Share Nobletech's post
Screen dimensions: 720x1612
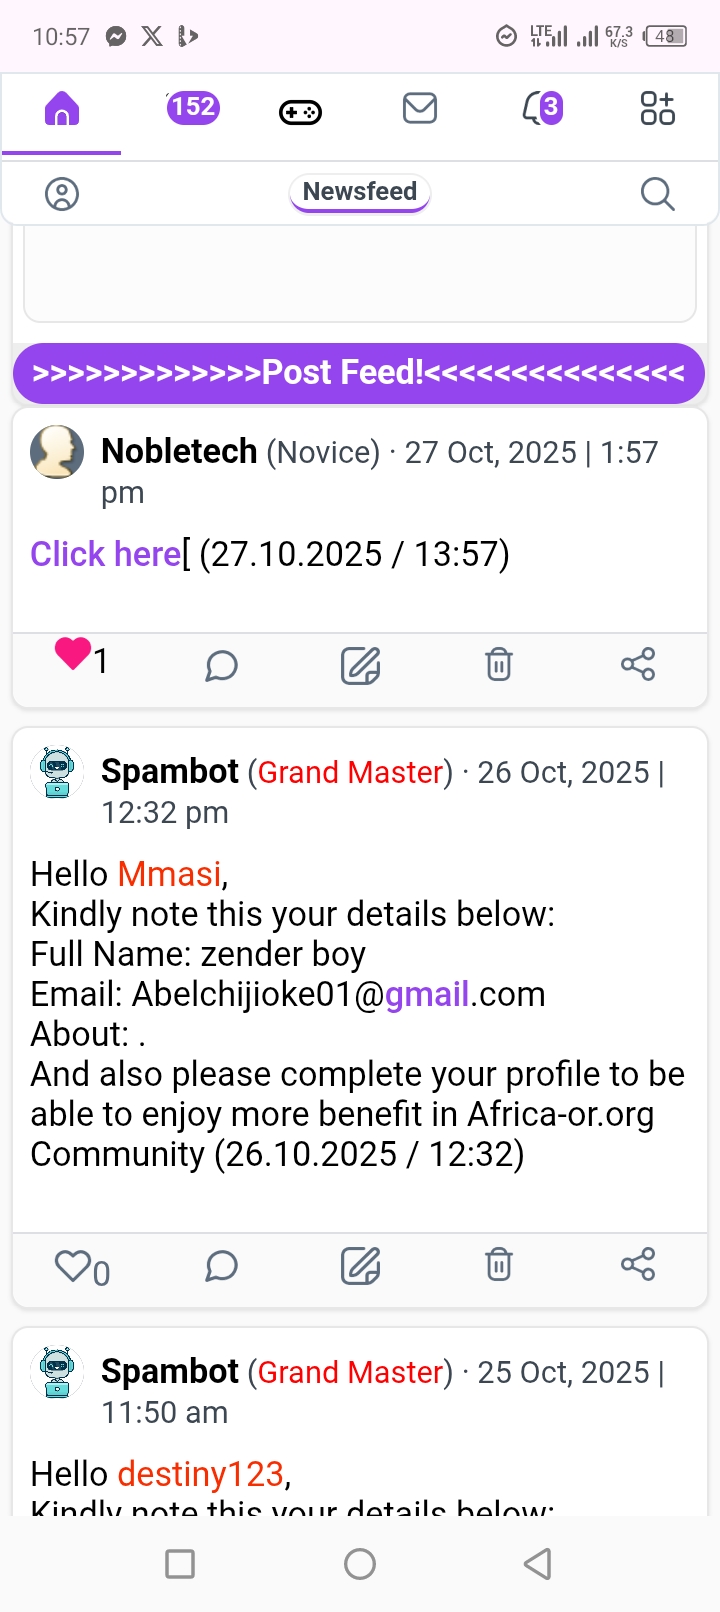click(638, 664)
